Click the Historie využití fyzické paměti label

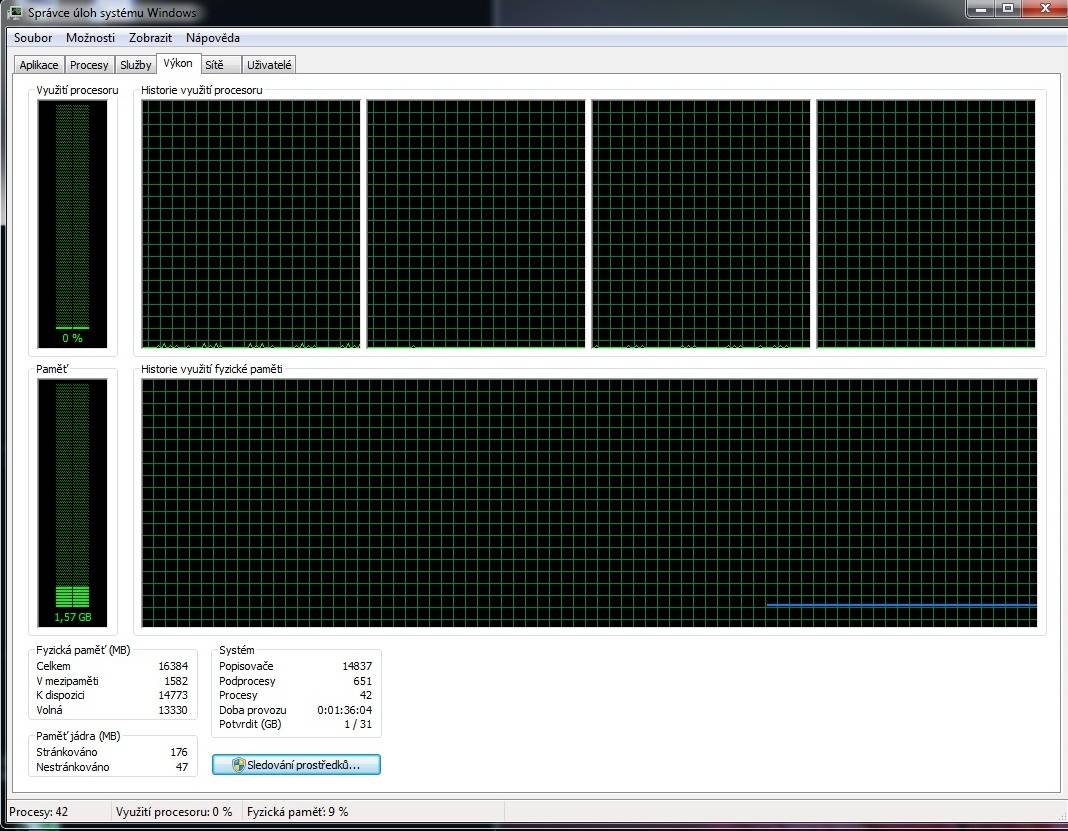tap(212, 369)
